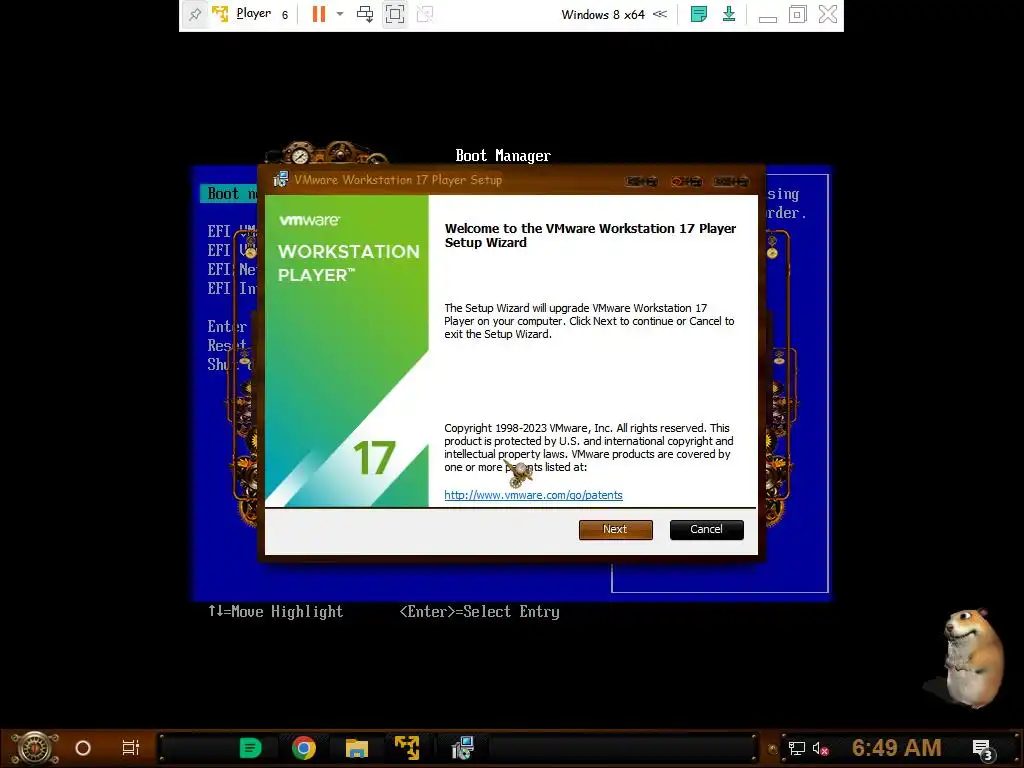Viewport: 1024px width, 768px height.
Task: Click the Welcome to VMware Workstation heading
Action: coord(590,235)
